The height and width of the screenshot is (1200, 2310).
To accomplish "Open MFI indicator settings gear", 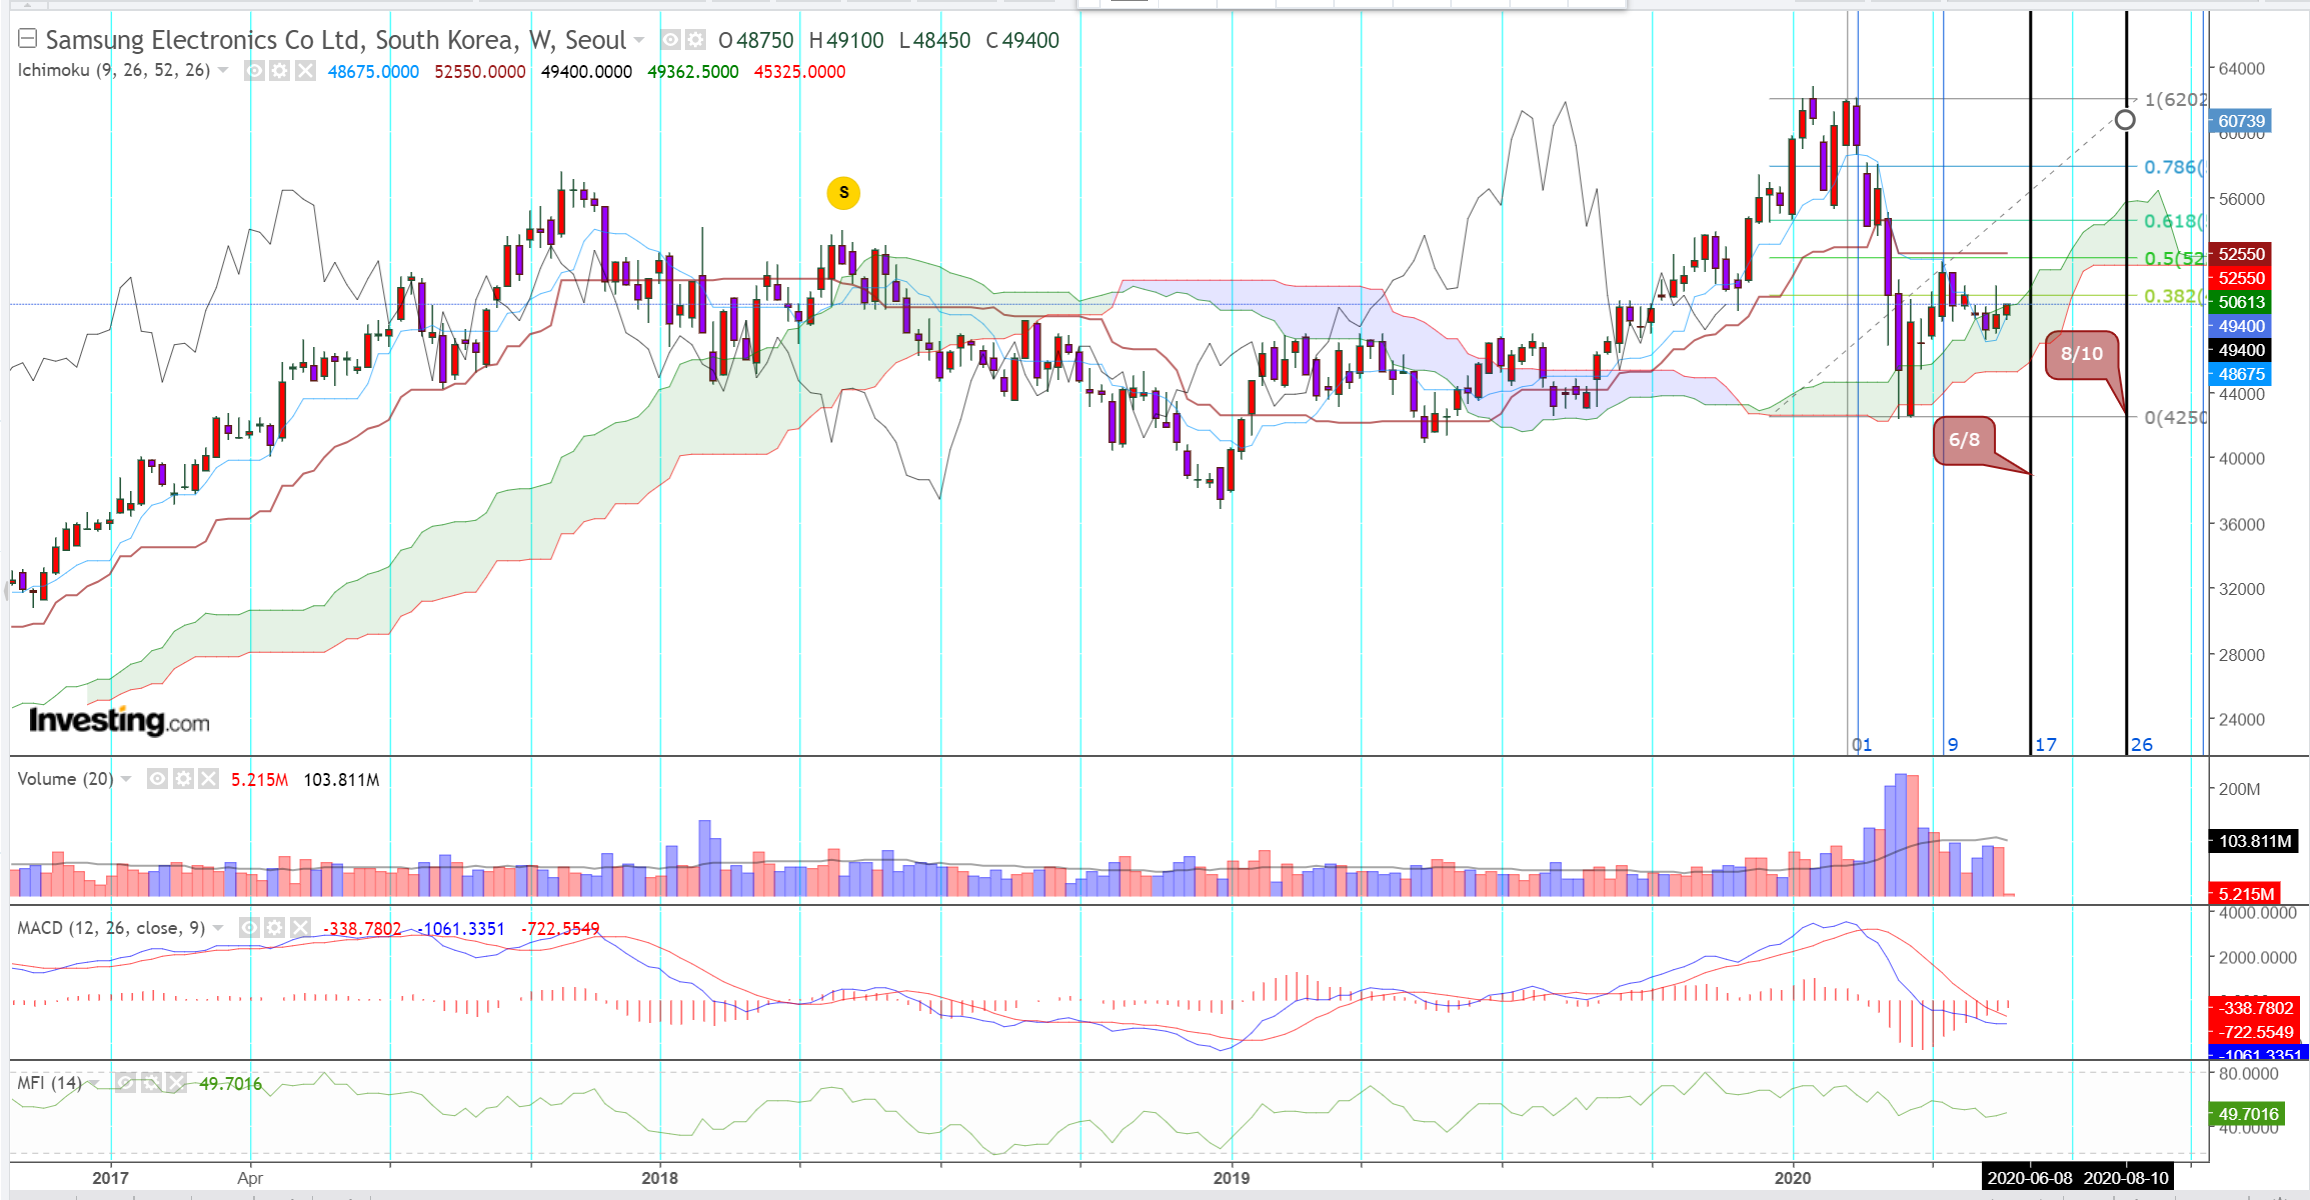I will click(151, 1083).
